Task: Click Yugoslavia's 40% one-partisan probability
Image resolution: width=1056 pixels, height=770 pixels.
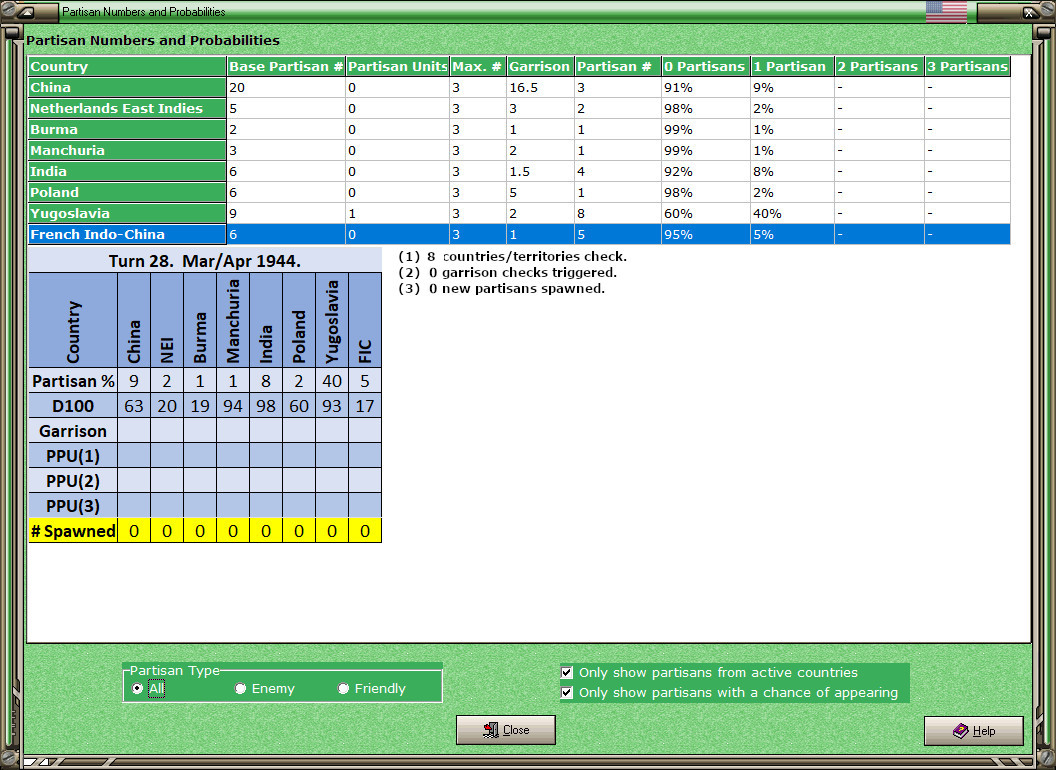Action: (792, 214)
